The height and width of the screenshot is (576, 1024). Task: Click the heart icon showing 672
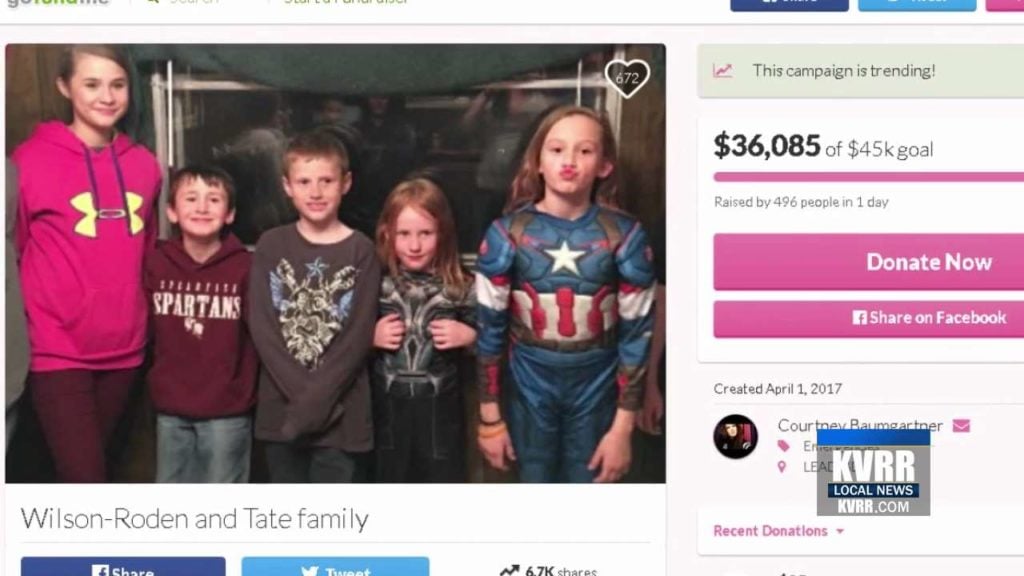coord(627,78)
